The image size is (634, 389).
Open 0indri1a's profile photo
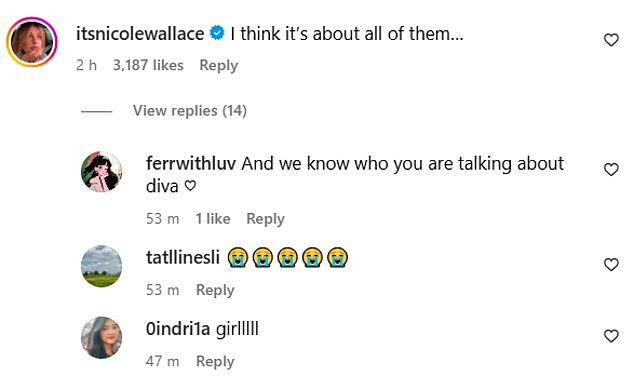point(101,338)
